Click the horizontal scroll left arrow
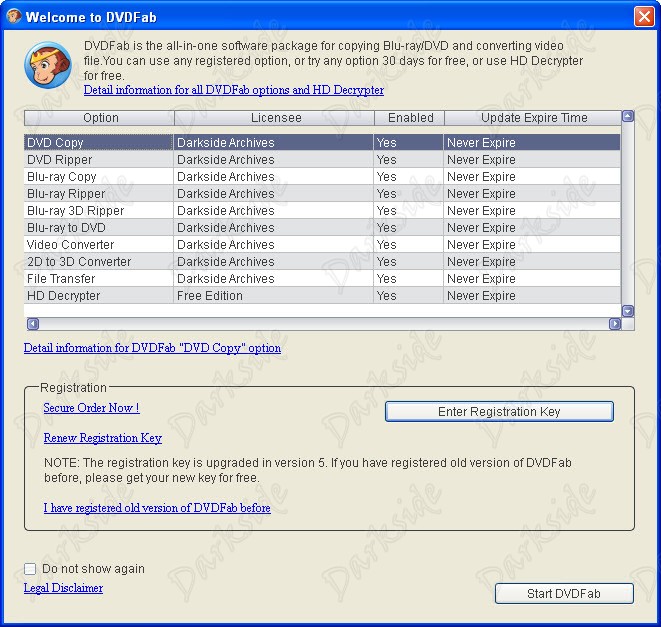The image size is (661, 627). click(x=33, y=323)
